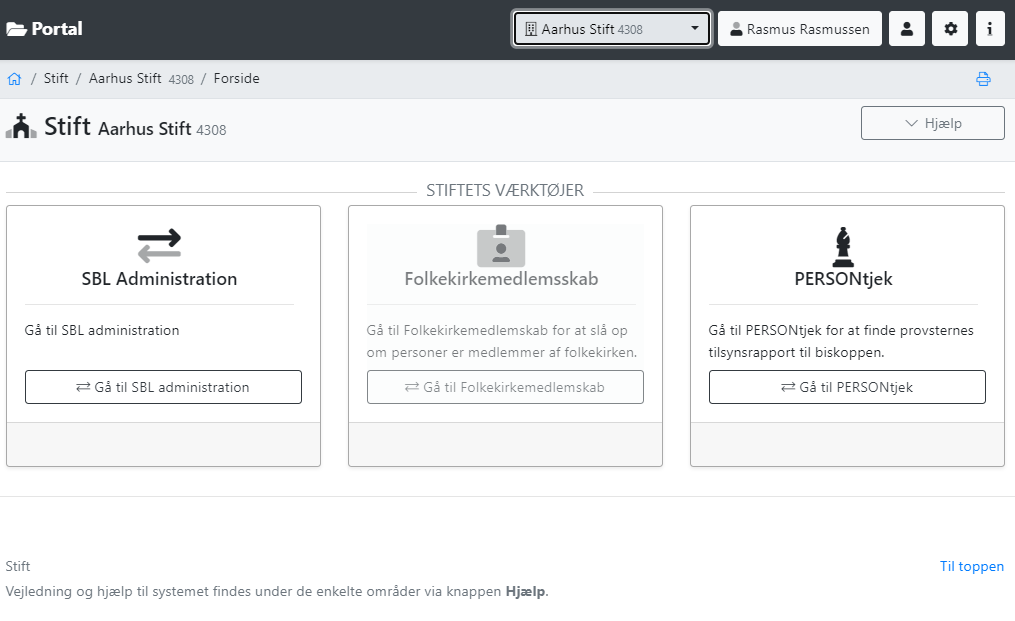Click the Stift Aarhus Stift 4308 page heading

[135, 127]
